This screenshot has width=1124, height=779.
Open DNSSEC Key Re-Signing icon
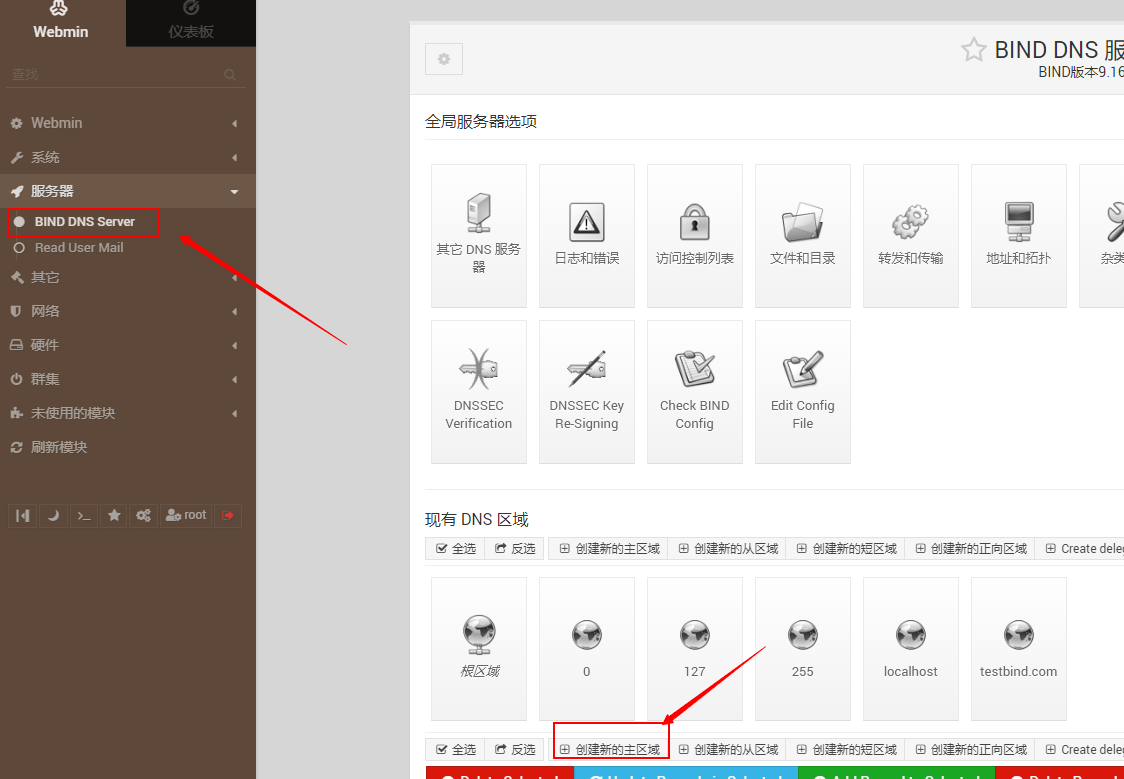click(x=587, y=392)
